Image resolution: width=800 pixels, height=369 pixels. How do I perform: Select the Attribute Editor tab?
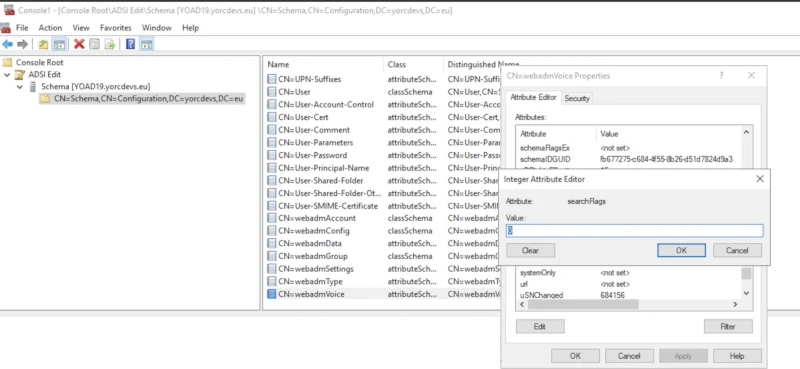(534, 97)
